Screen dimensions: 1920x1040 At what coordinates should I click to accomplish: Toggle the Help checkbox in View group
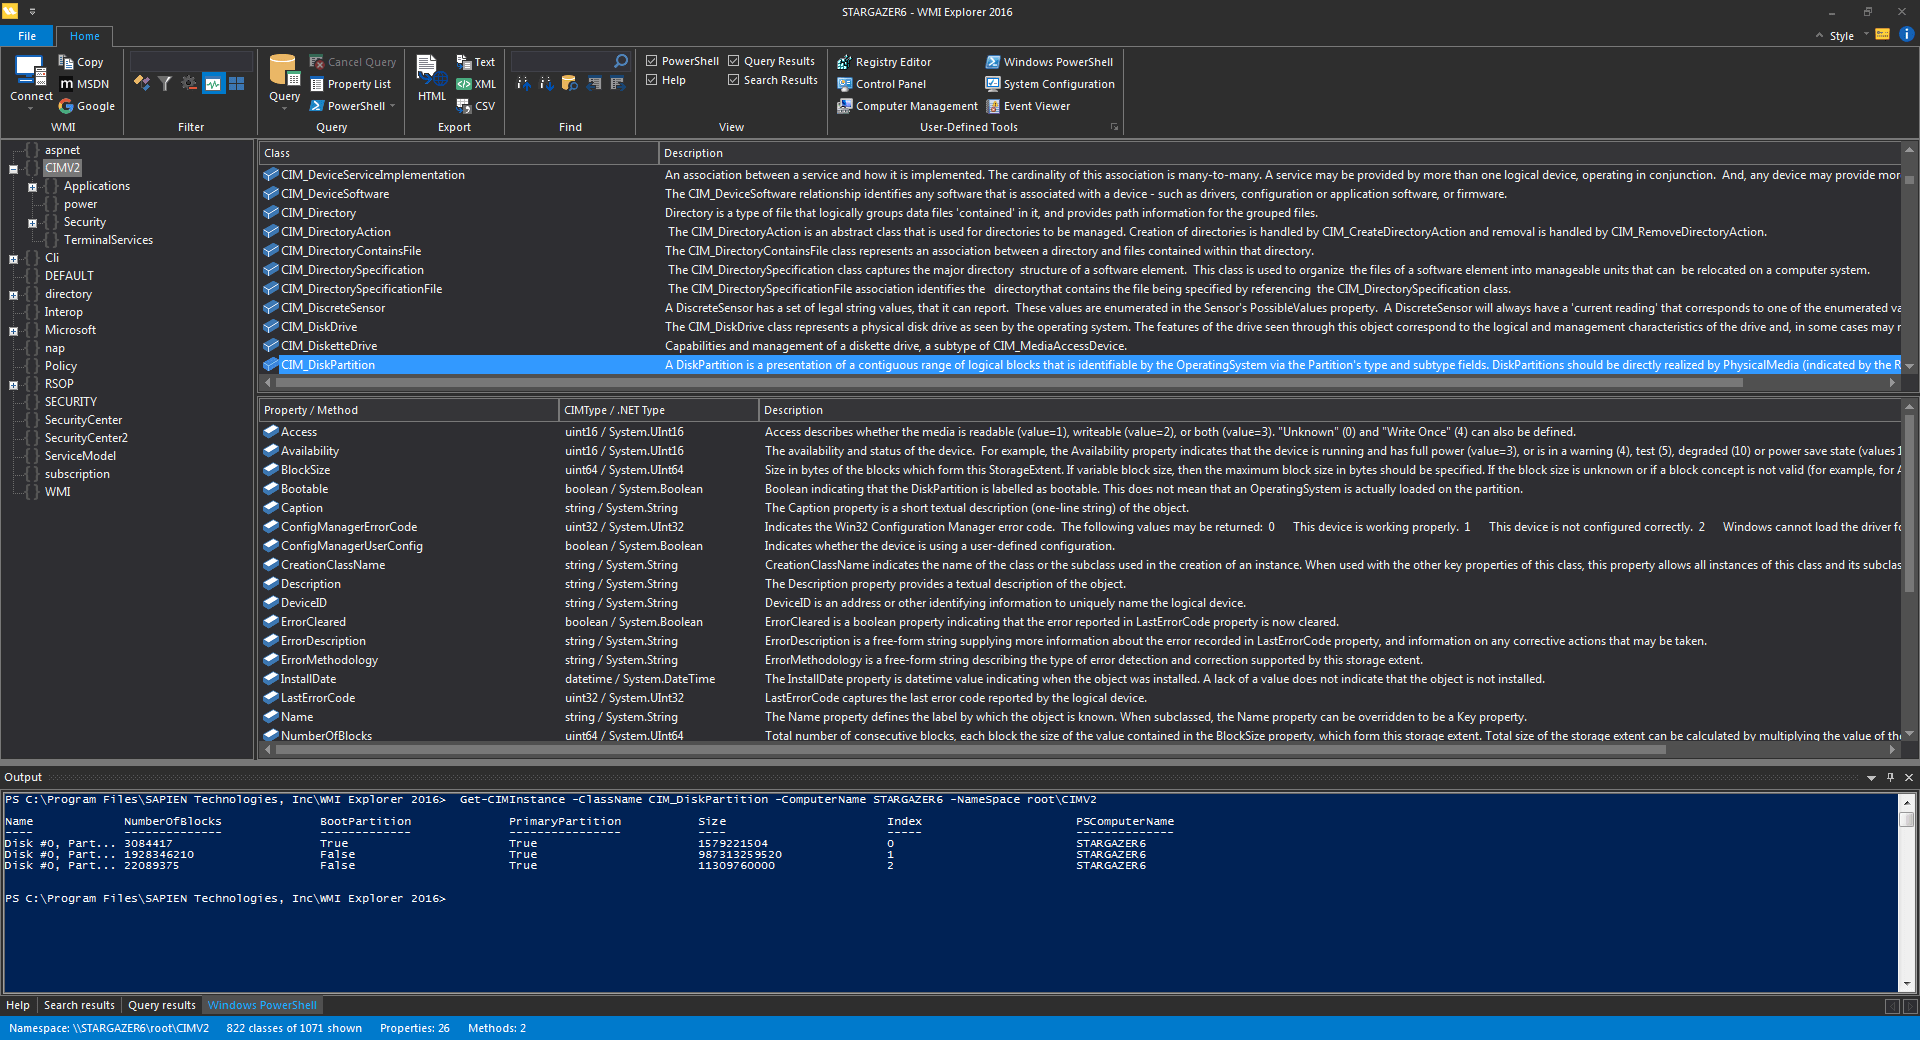click(651, 80)
